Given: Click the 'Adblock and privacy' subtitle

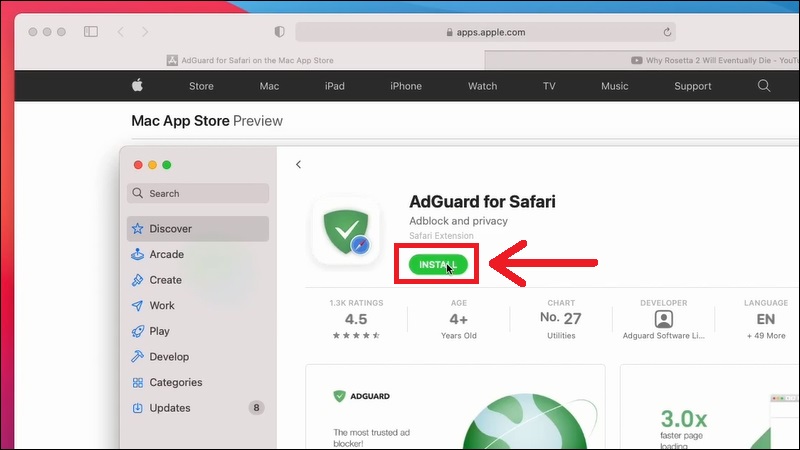Looking at the screenshot, I should pos(458,221).
